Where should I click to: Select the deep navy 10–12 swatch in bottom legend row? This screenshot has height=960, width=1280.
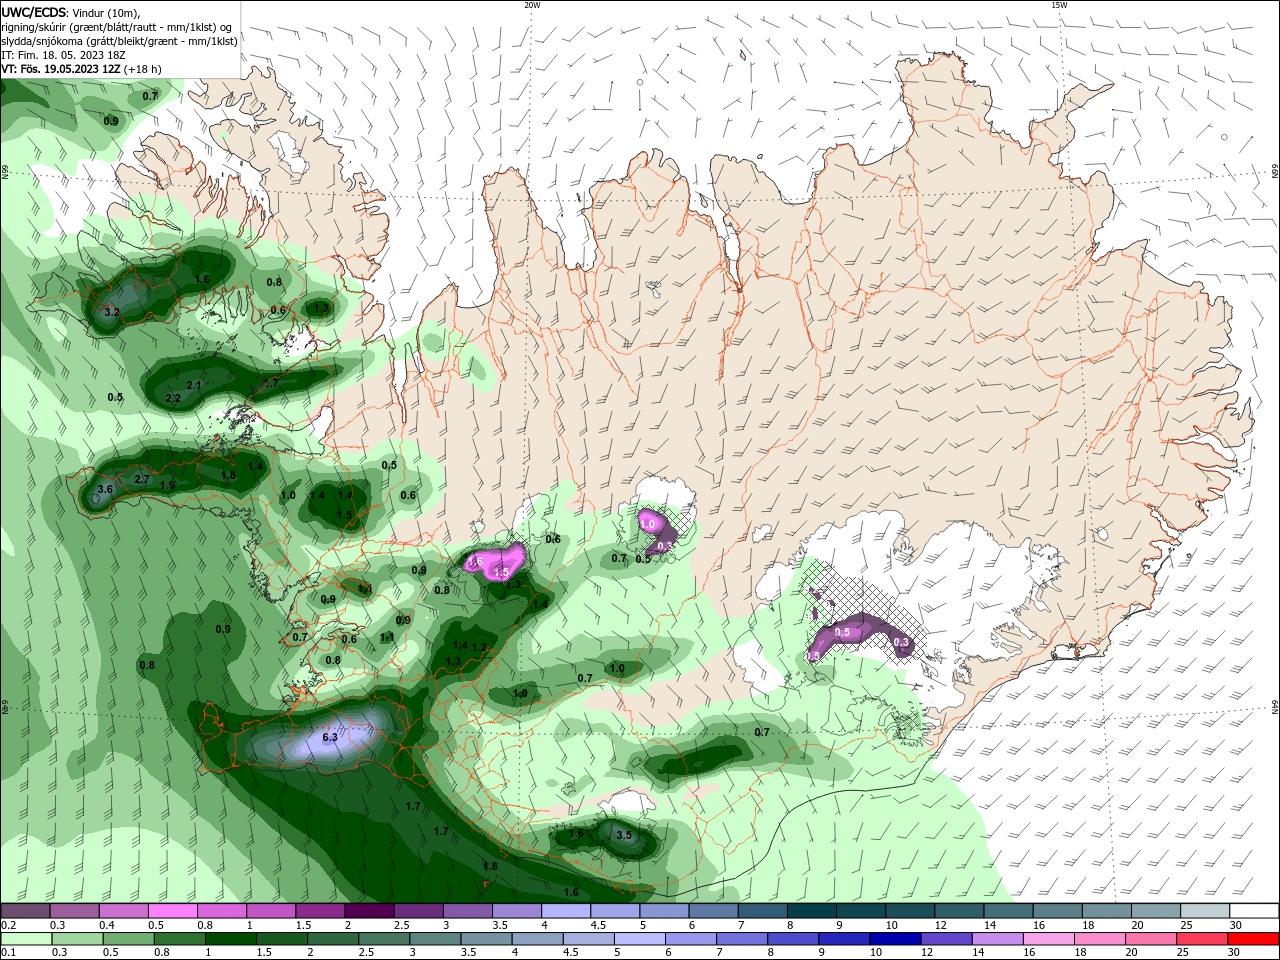pyautogui.click(x=895, y=939)
